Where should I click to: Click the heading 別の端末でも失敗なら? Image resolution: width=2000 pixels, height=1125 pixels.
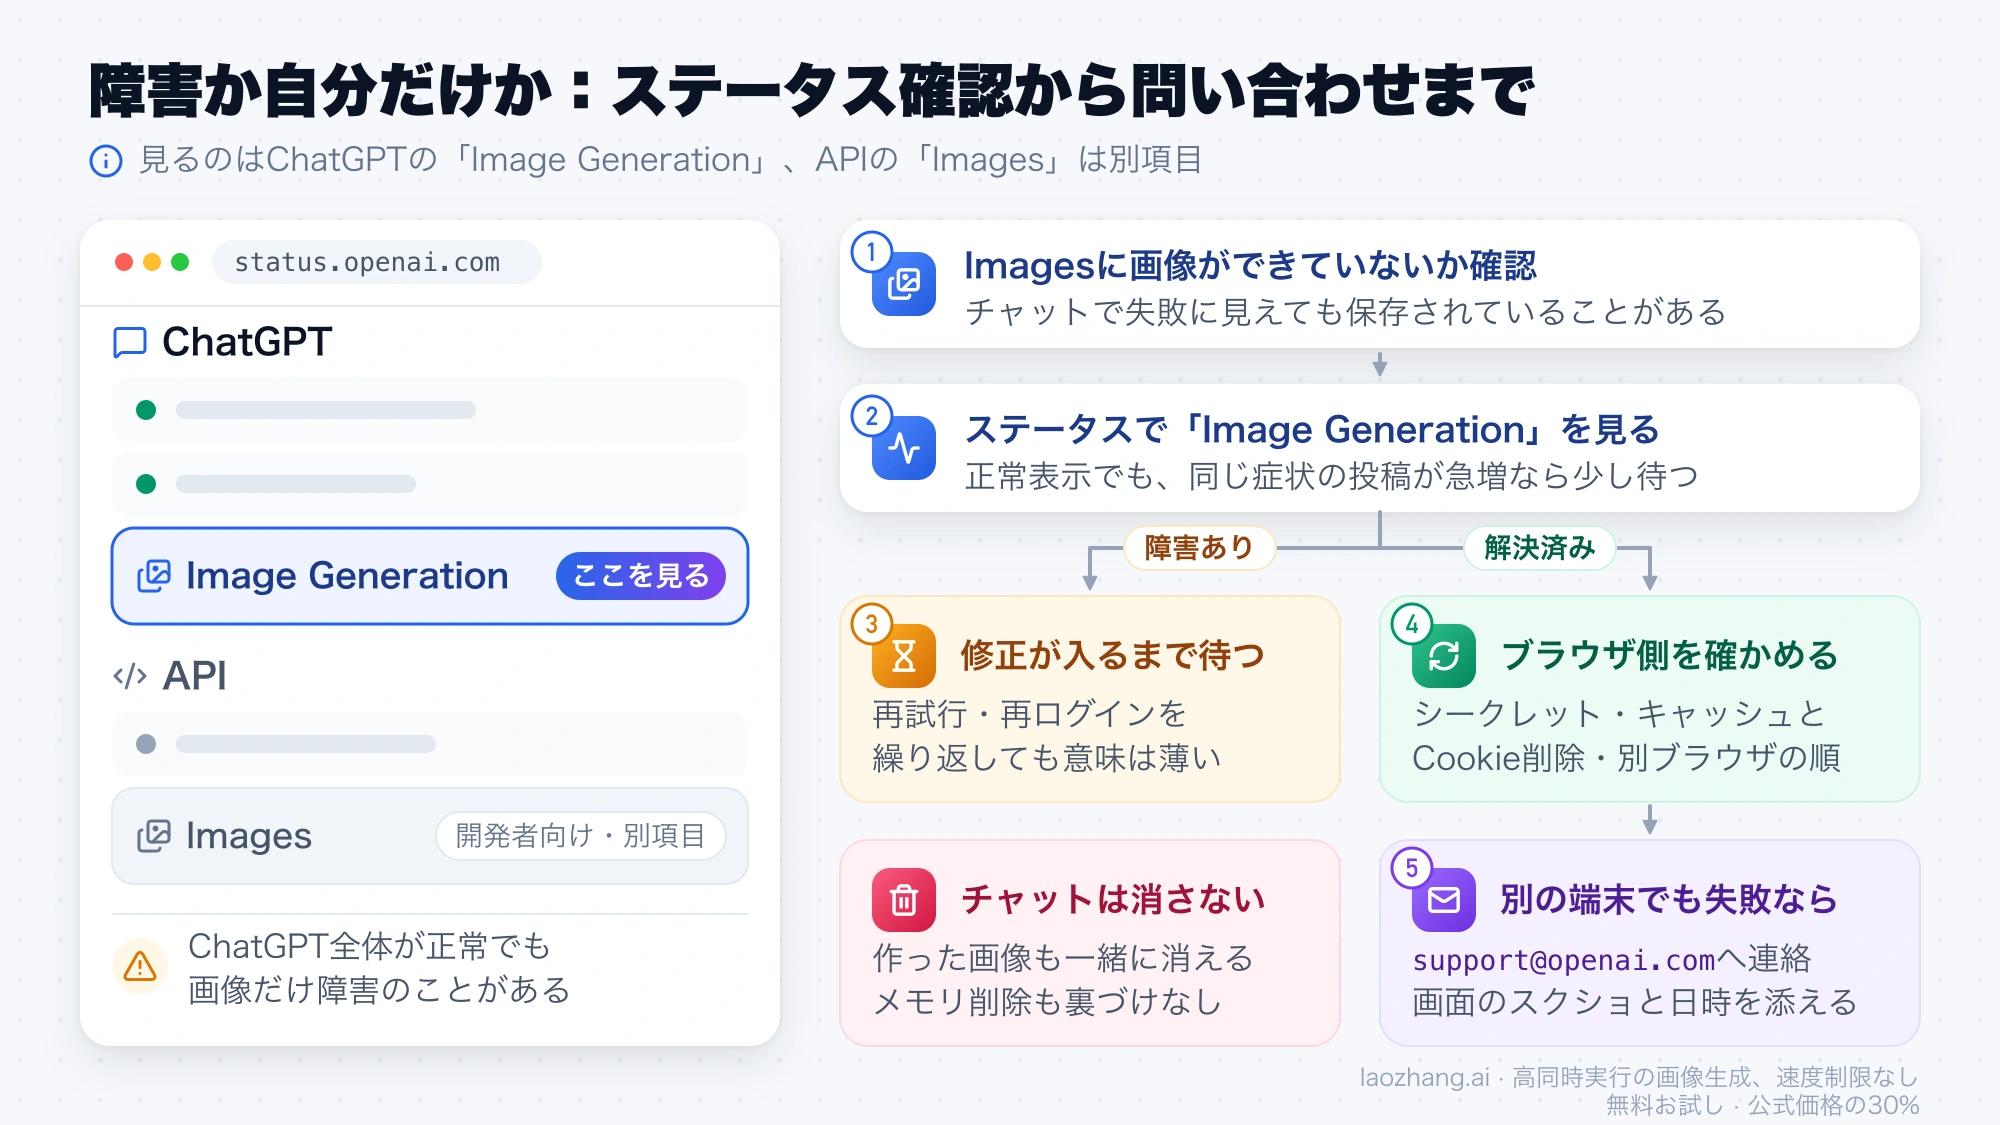(1669, 900)
